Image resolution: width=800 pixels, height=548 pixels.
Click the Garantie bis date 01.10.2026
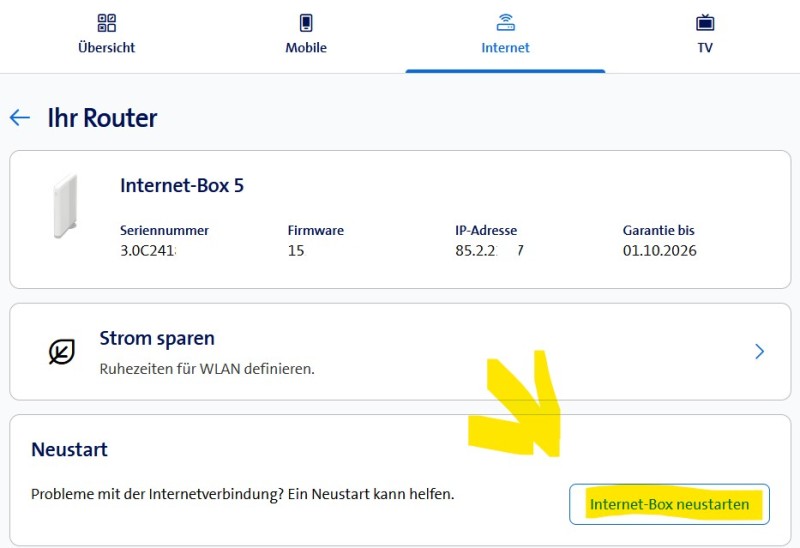click(659, 251)
